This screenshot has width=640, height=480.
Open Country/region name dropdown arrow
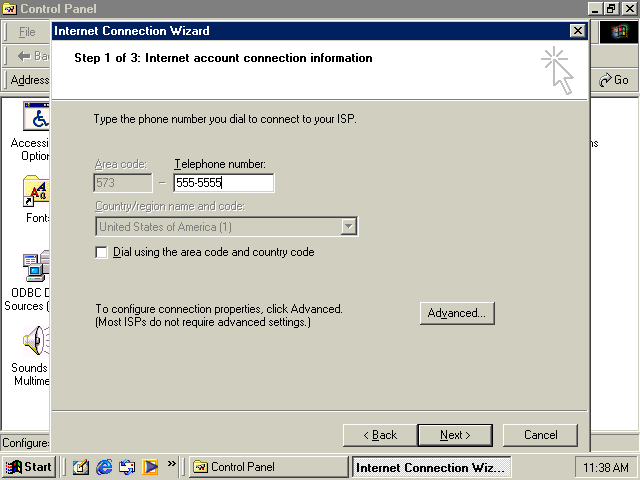[x=349, y=227]
